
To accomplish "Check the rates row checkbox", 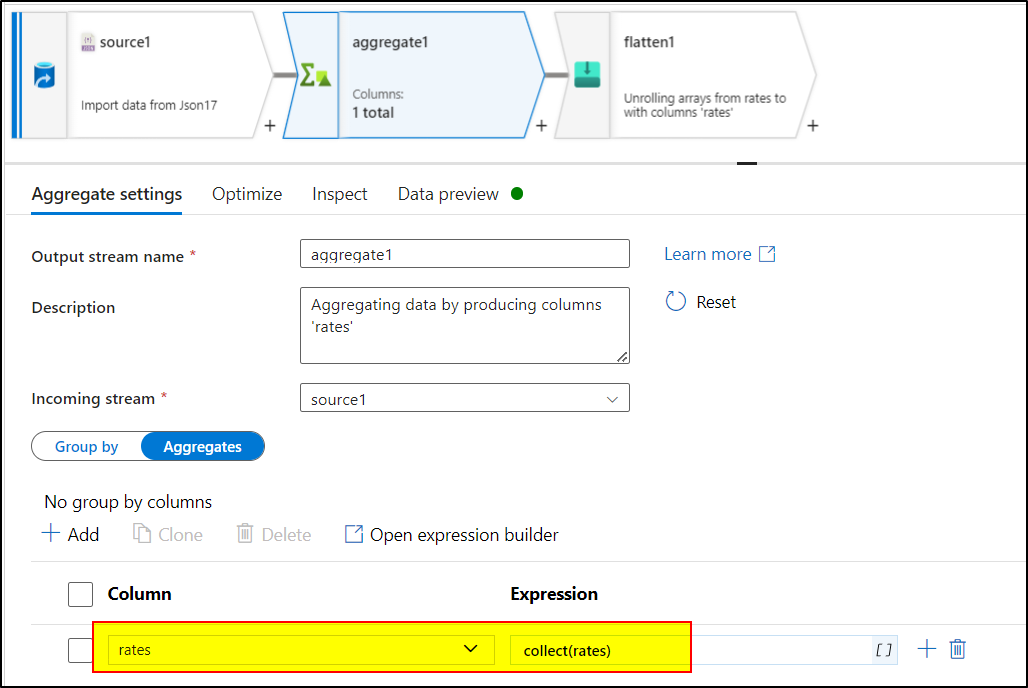I will [x=80, y=649].
